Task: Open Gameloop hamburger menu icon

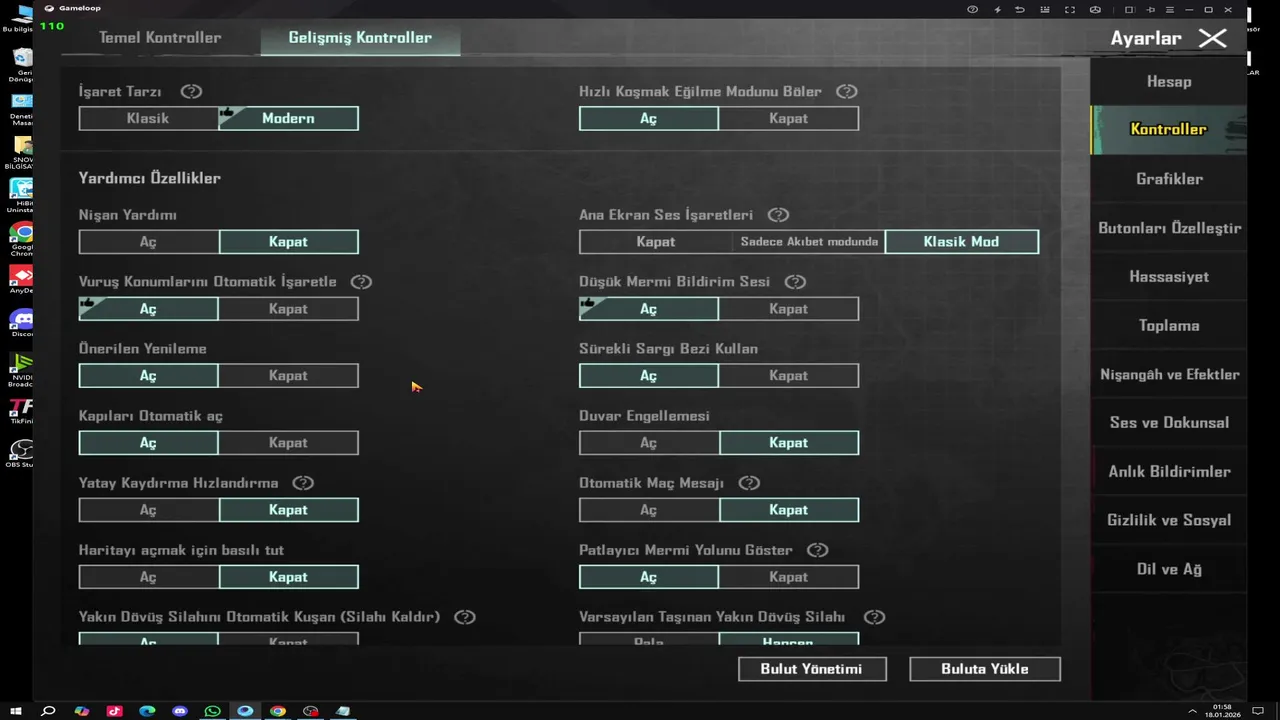Action: (x=1169, y=9)
